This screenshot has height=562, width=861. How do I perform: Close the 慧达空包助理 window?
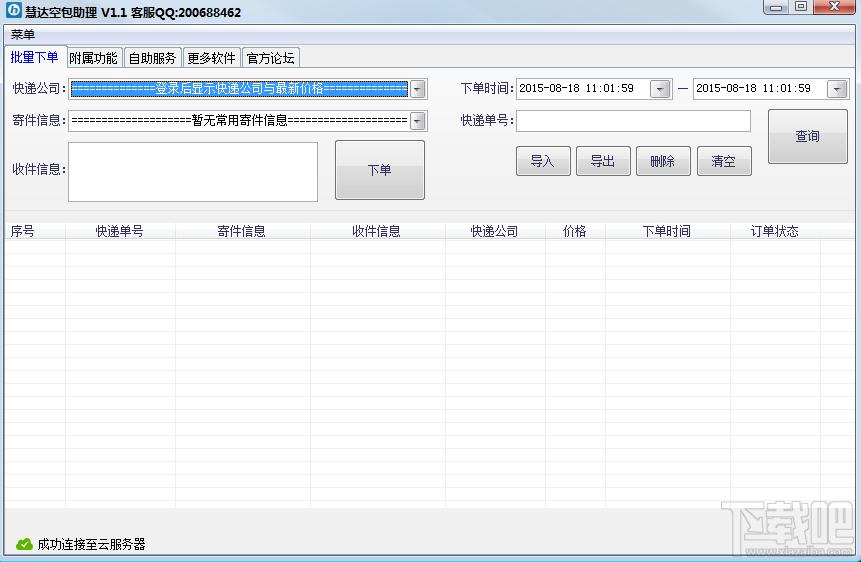pyautogui.click(x=835, y=7)
